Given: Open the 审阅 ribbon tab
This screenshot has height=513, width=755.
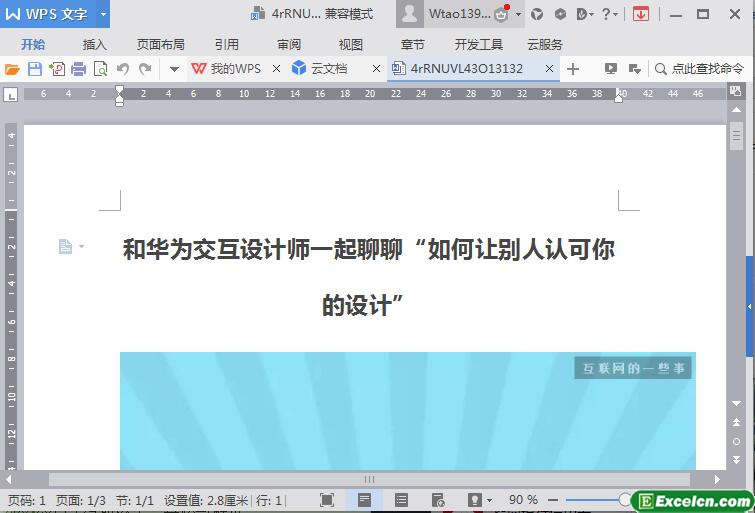Looking at the screenshot, I should 289,45.
